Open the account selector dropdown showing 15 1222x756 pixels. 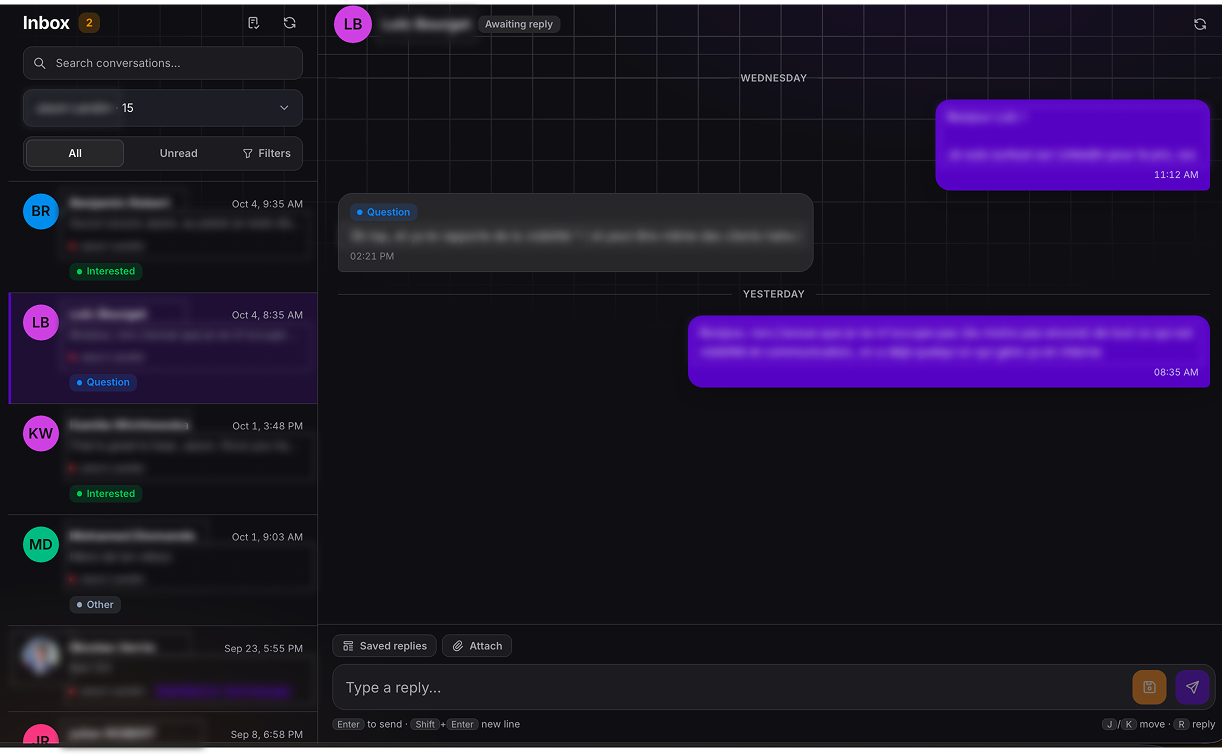pyautogui.click(x=163, y=108)
